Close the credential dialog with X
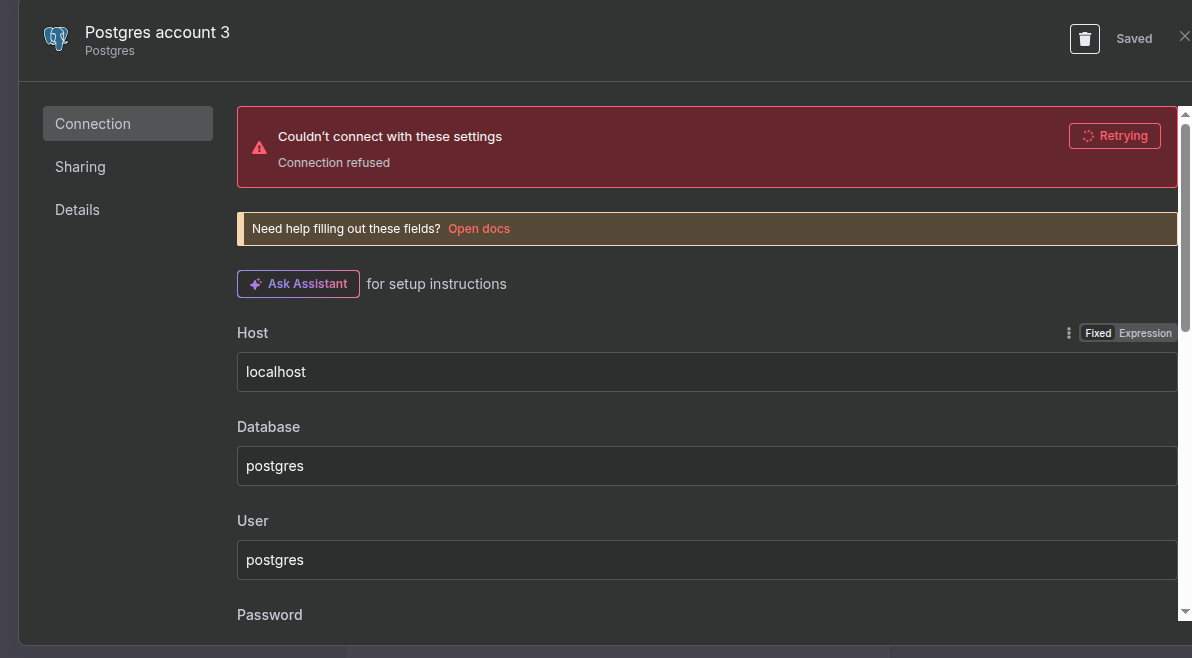The height and width of the screenshot is (658, 1192). coord(1184,36)
